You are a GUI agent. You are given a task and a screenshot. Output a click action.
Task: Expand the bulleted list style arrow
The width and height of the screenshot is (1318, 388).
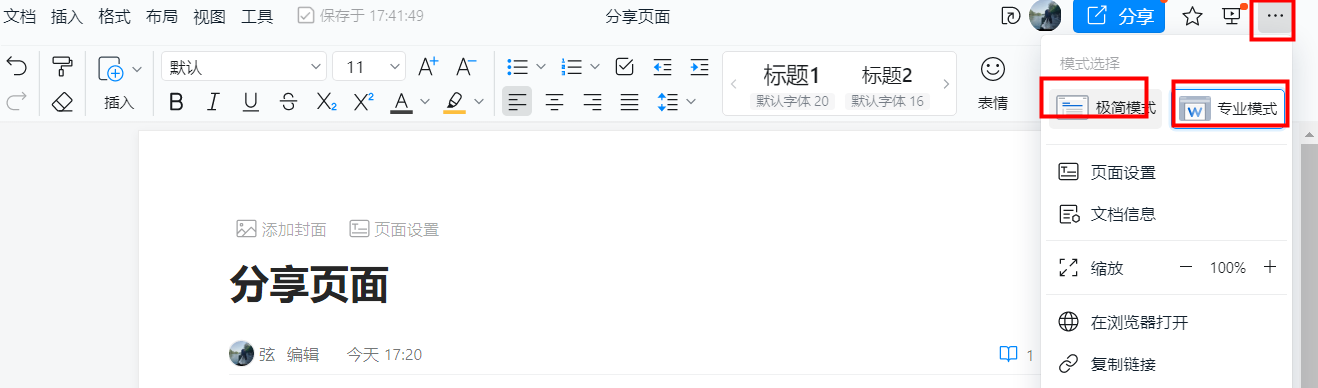tap(541, 67)
